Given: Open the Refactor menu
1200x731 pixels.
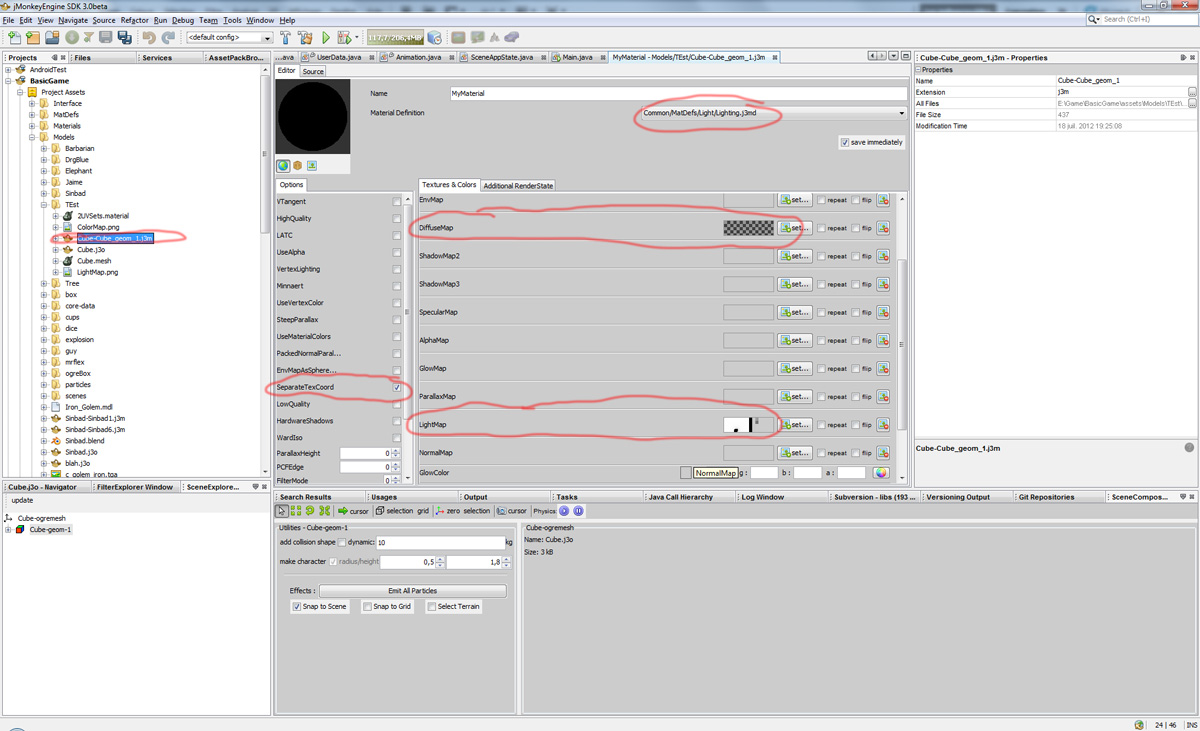Looking at the screenshot, I should [134, 20].
